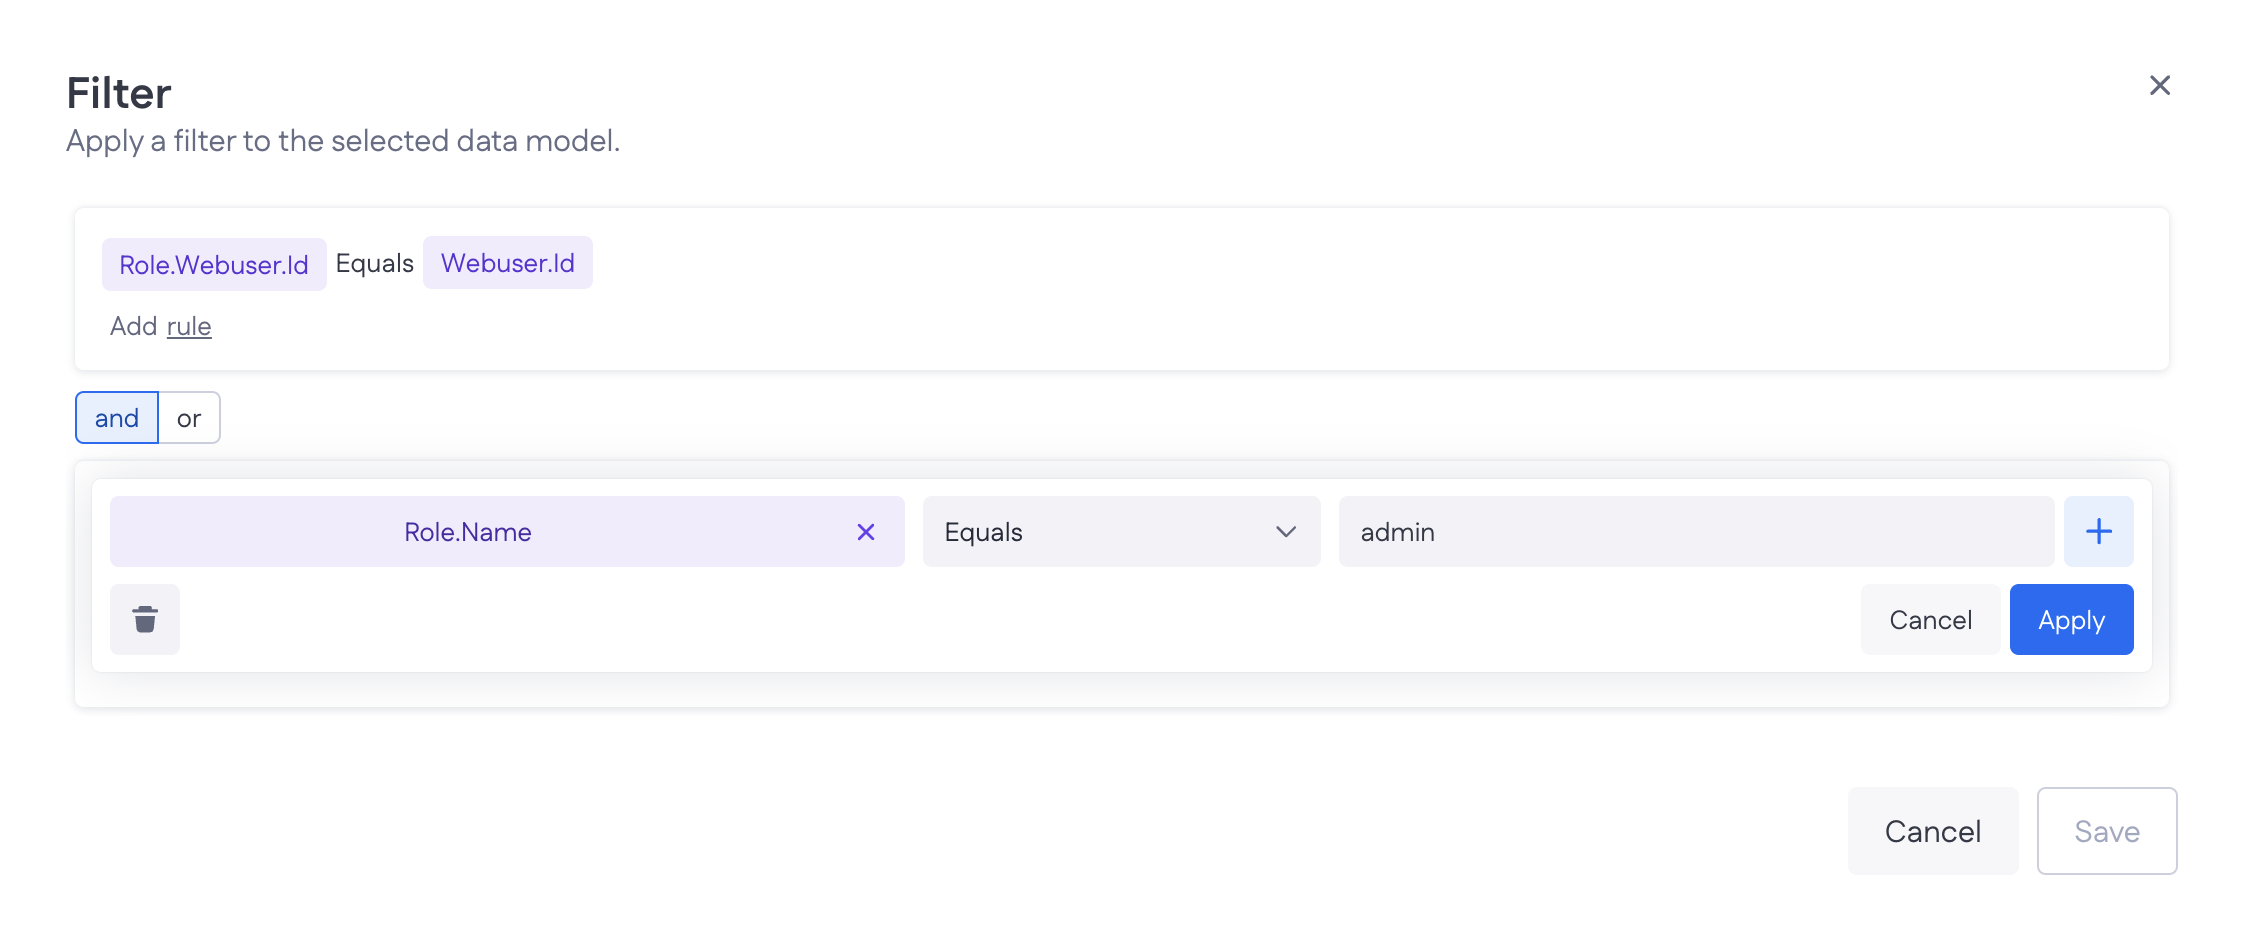Close the Filter dialog with the X icon

pos(2159,86)
